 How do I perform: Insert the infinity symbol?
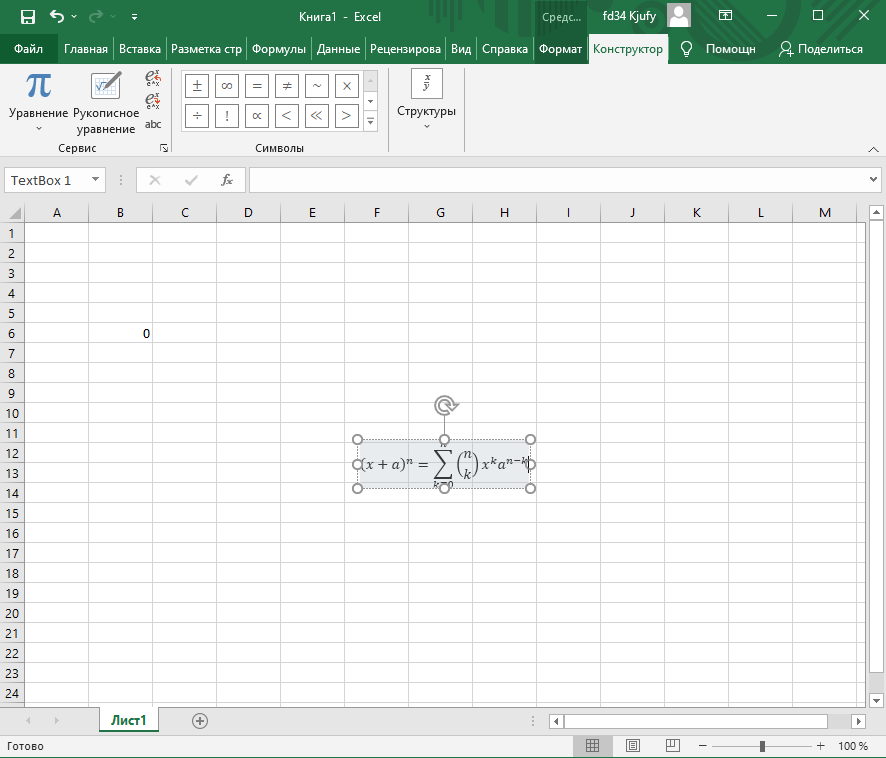[227, 86]
